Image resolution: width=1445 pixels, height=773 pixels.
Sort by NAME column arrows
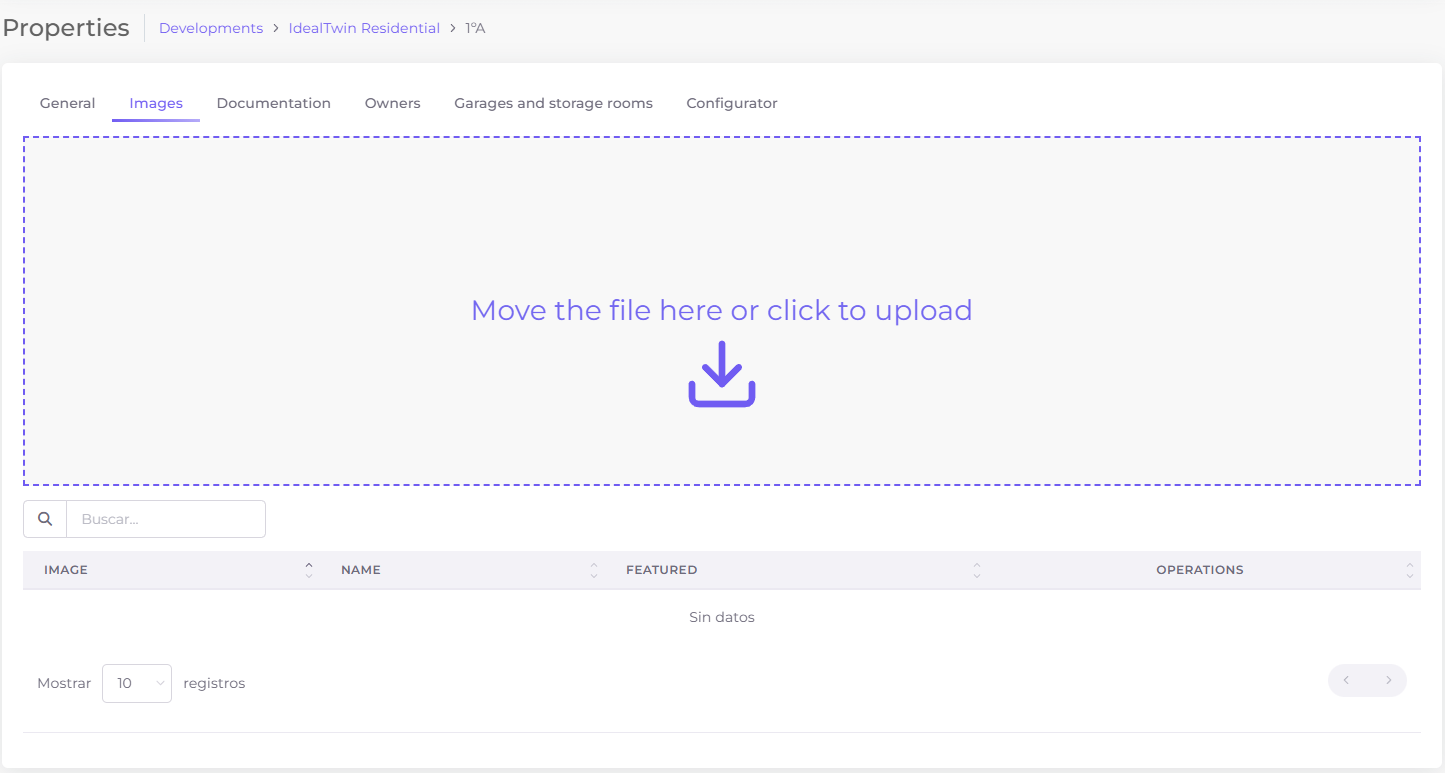[x=594, y=570]
